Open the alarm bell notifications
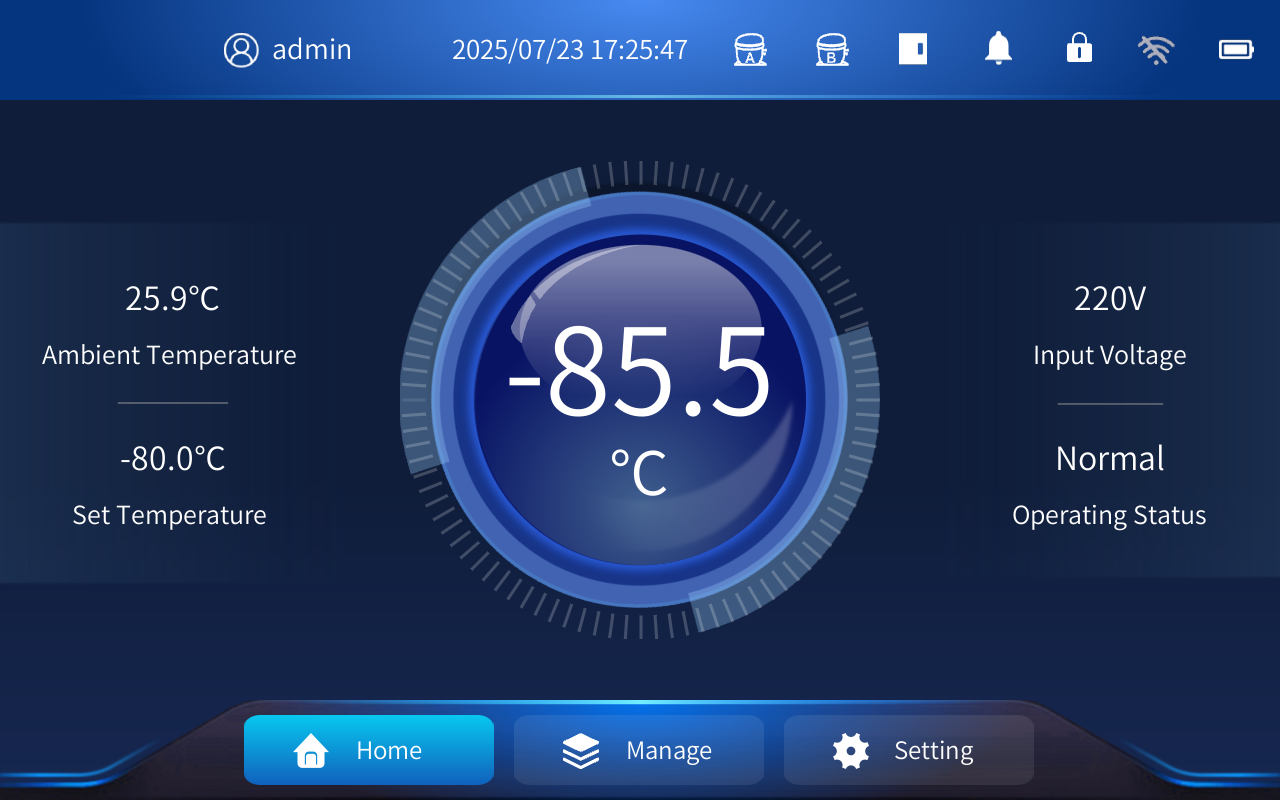The image size is (1280, 800). (998, 49)
